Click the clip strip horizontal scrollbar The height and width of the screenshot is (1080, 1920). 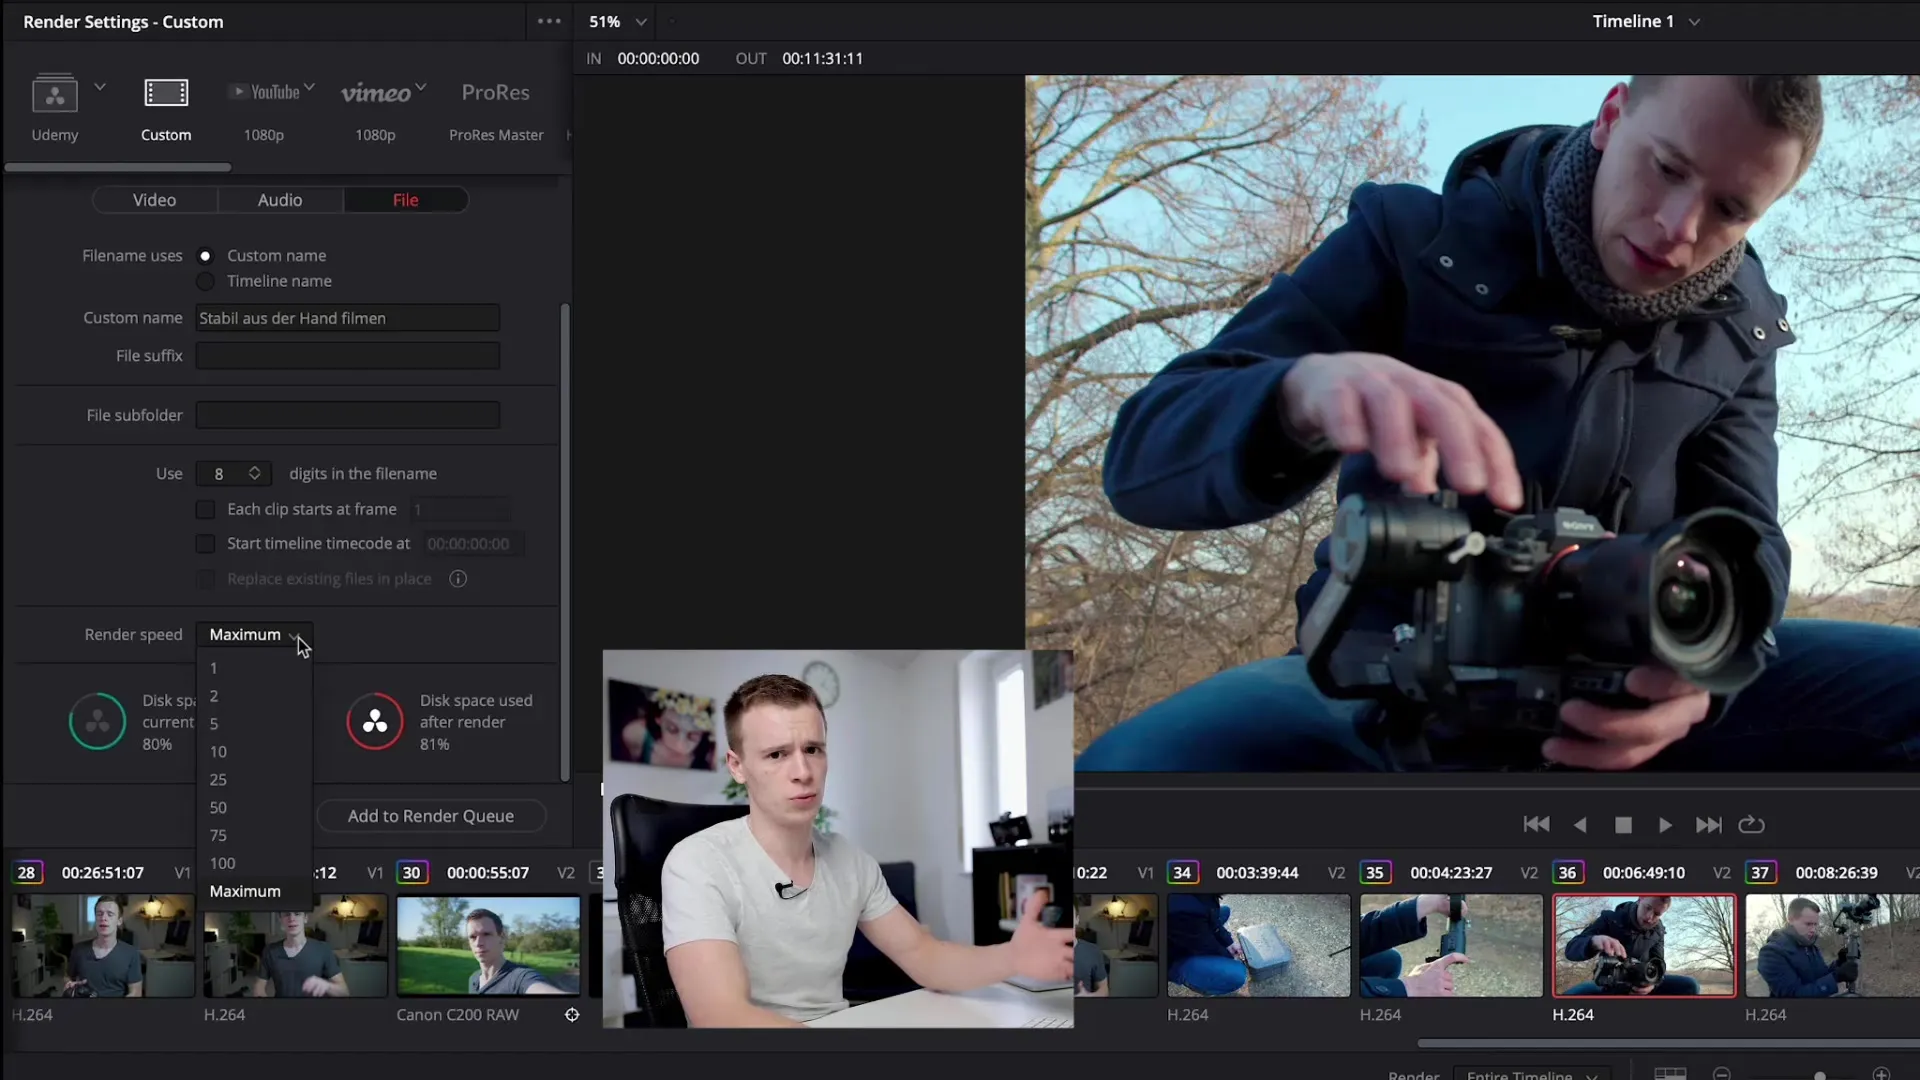pos(1668,1043)
